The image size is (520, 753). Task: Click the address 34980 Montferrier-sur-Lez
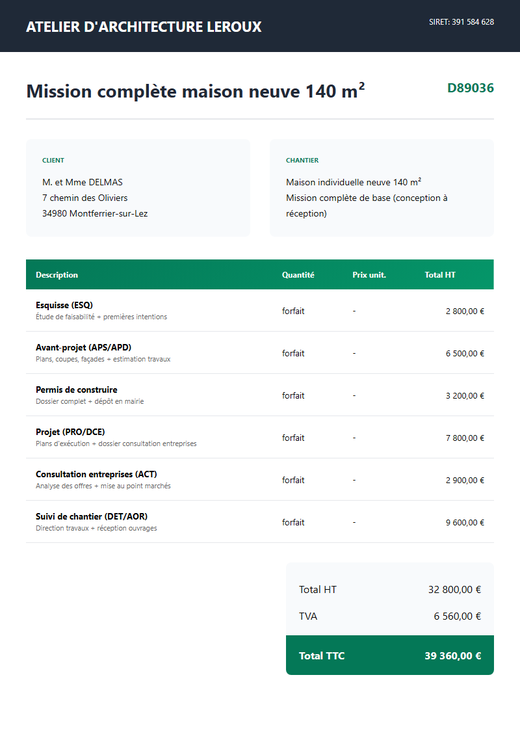click(x=95, y=213)
